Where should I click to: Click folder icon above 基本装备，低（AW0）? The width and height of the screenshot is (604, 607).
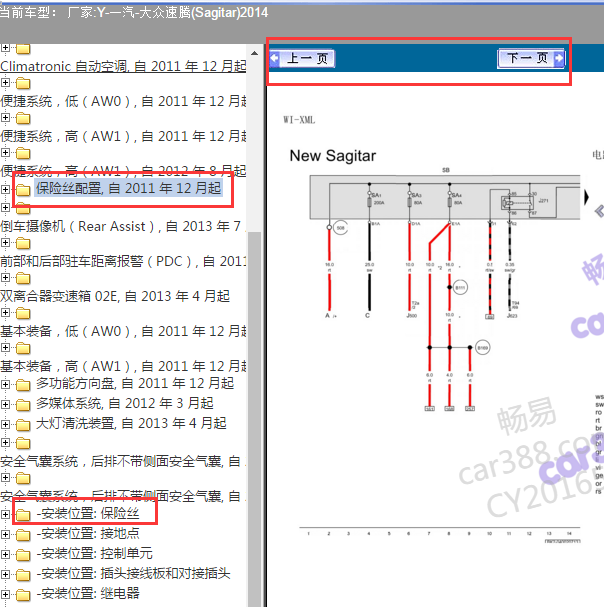[23, 313]
